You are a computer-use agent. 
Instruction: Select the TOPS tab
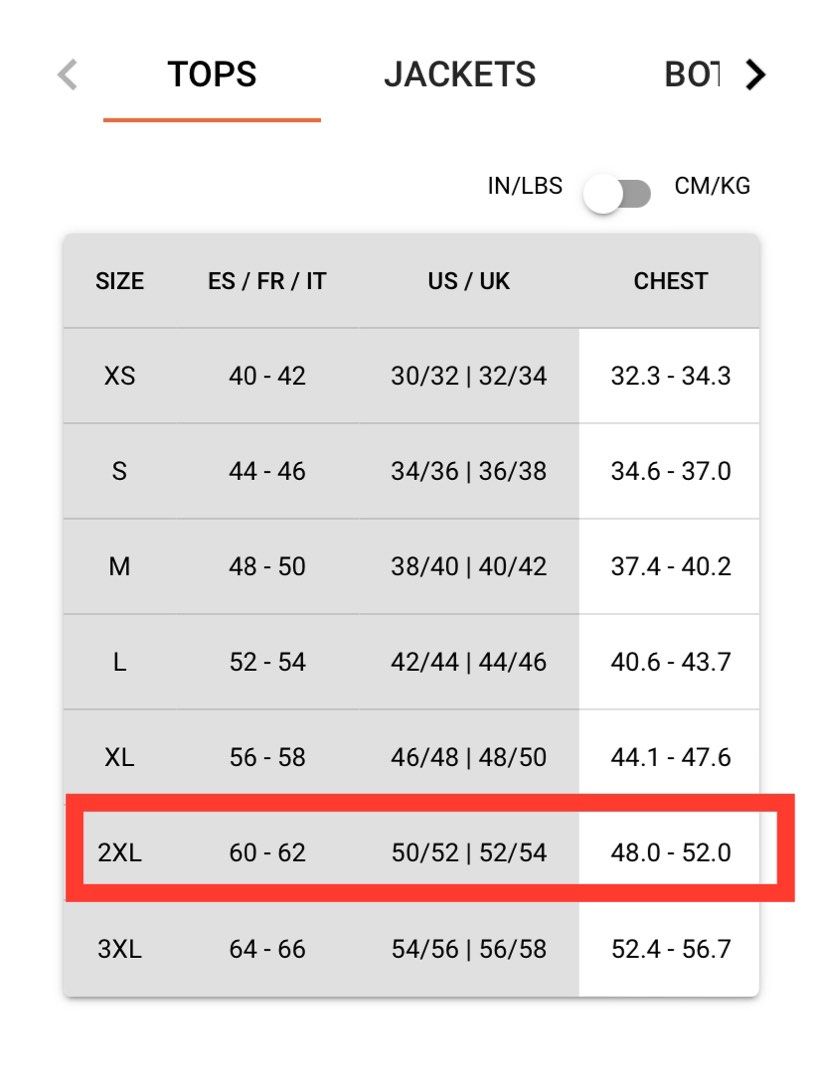[x=212, y=74]
